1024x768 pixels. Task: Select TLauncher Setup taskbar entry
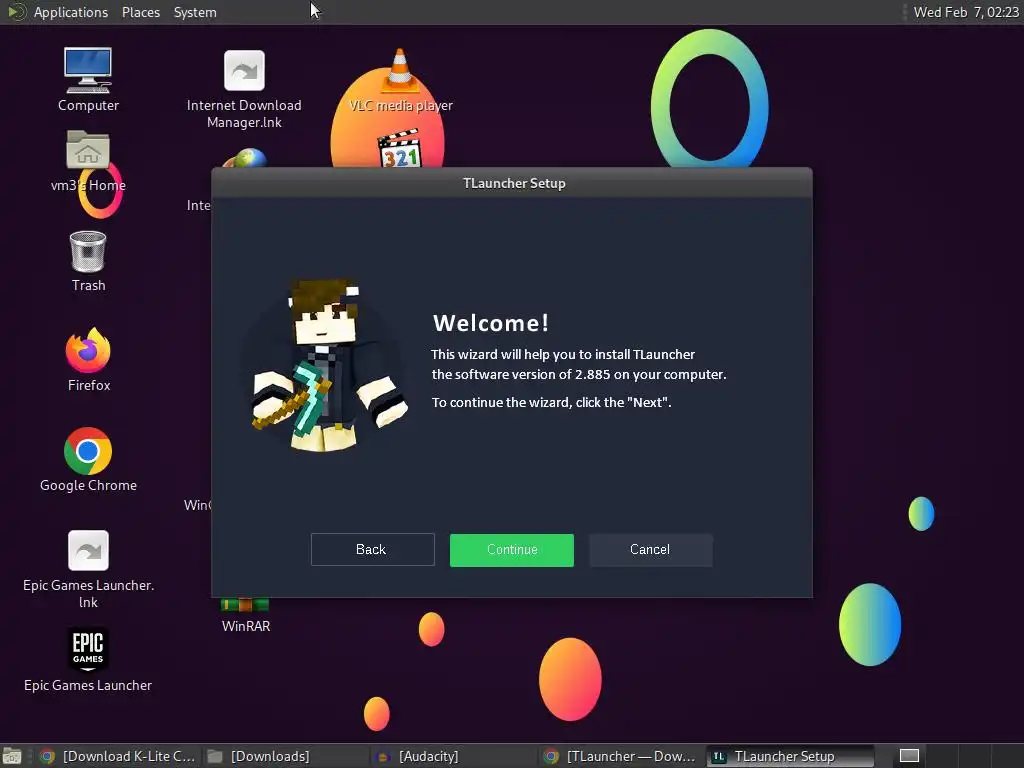789,756
